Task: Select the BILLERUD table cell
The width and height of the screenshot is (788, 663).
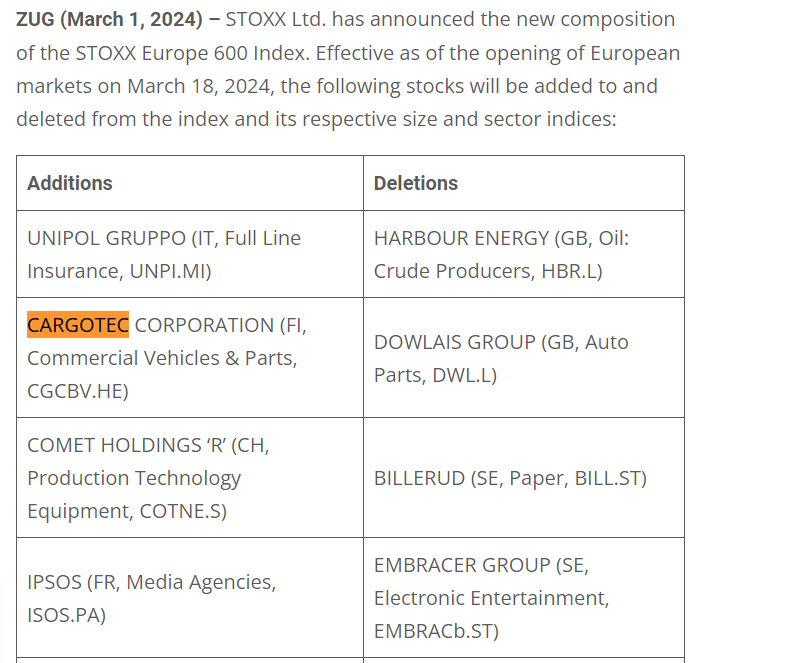Action: point(510,478)
